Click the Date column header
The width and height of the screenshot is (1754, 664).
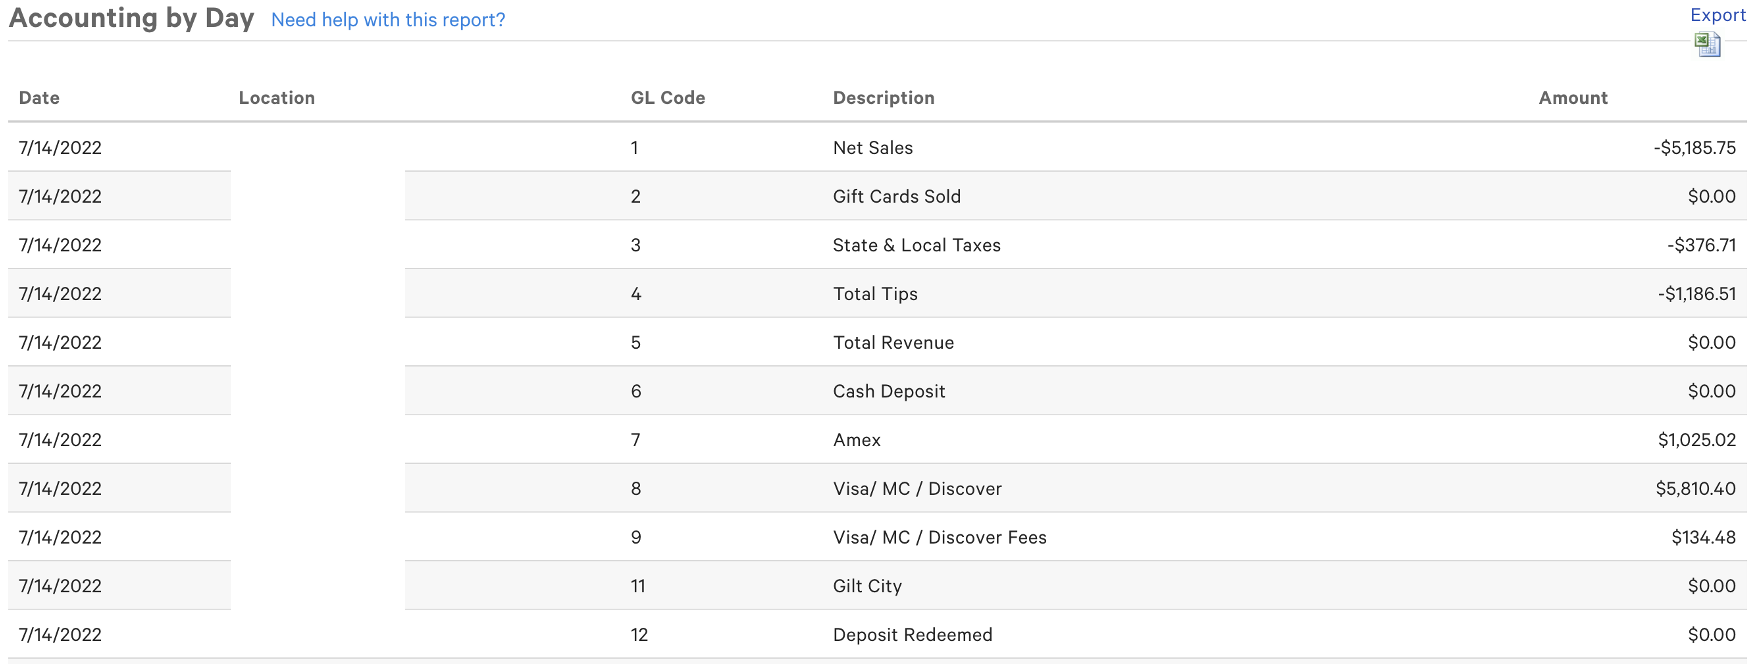click(39, 98)
